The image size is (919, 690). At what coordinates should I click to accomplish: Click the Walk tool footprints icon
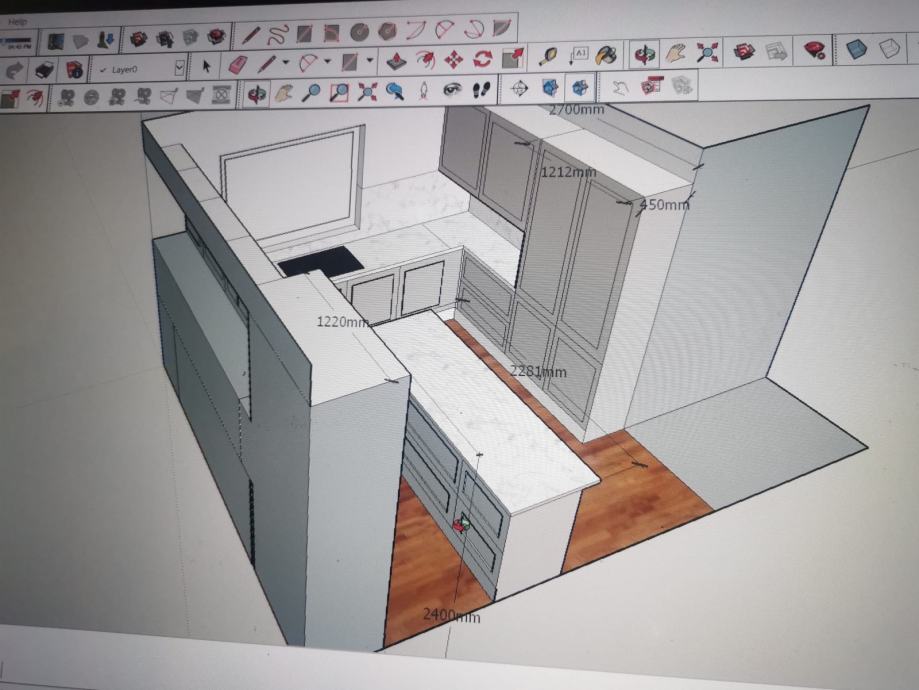482,89
